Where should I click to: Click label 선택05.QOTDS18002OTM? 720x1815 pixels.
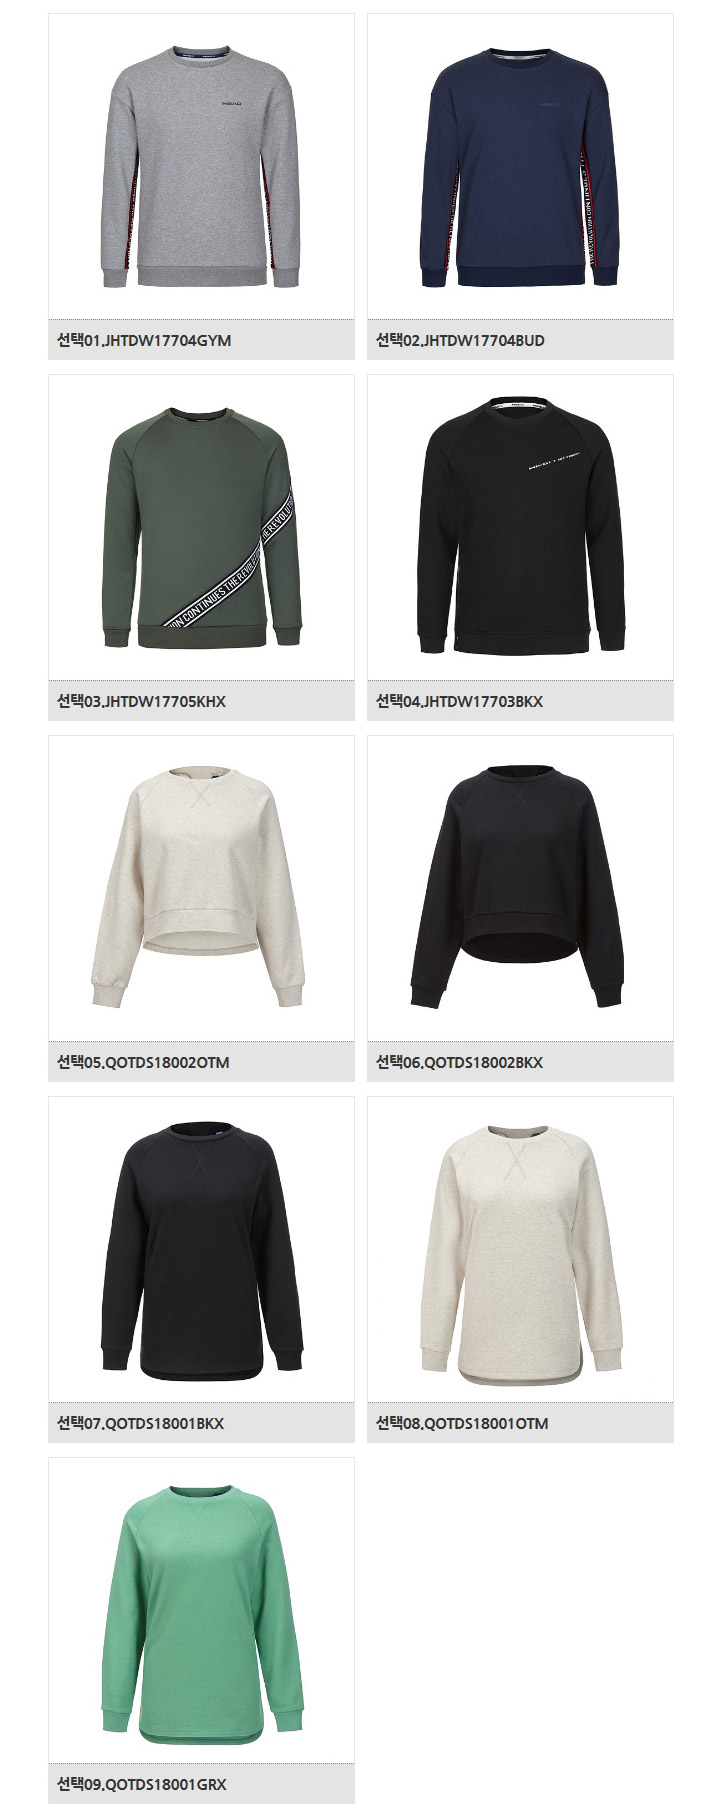coord(143,1062)
